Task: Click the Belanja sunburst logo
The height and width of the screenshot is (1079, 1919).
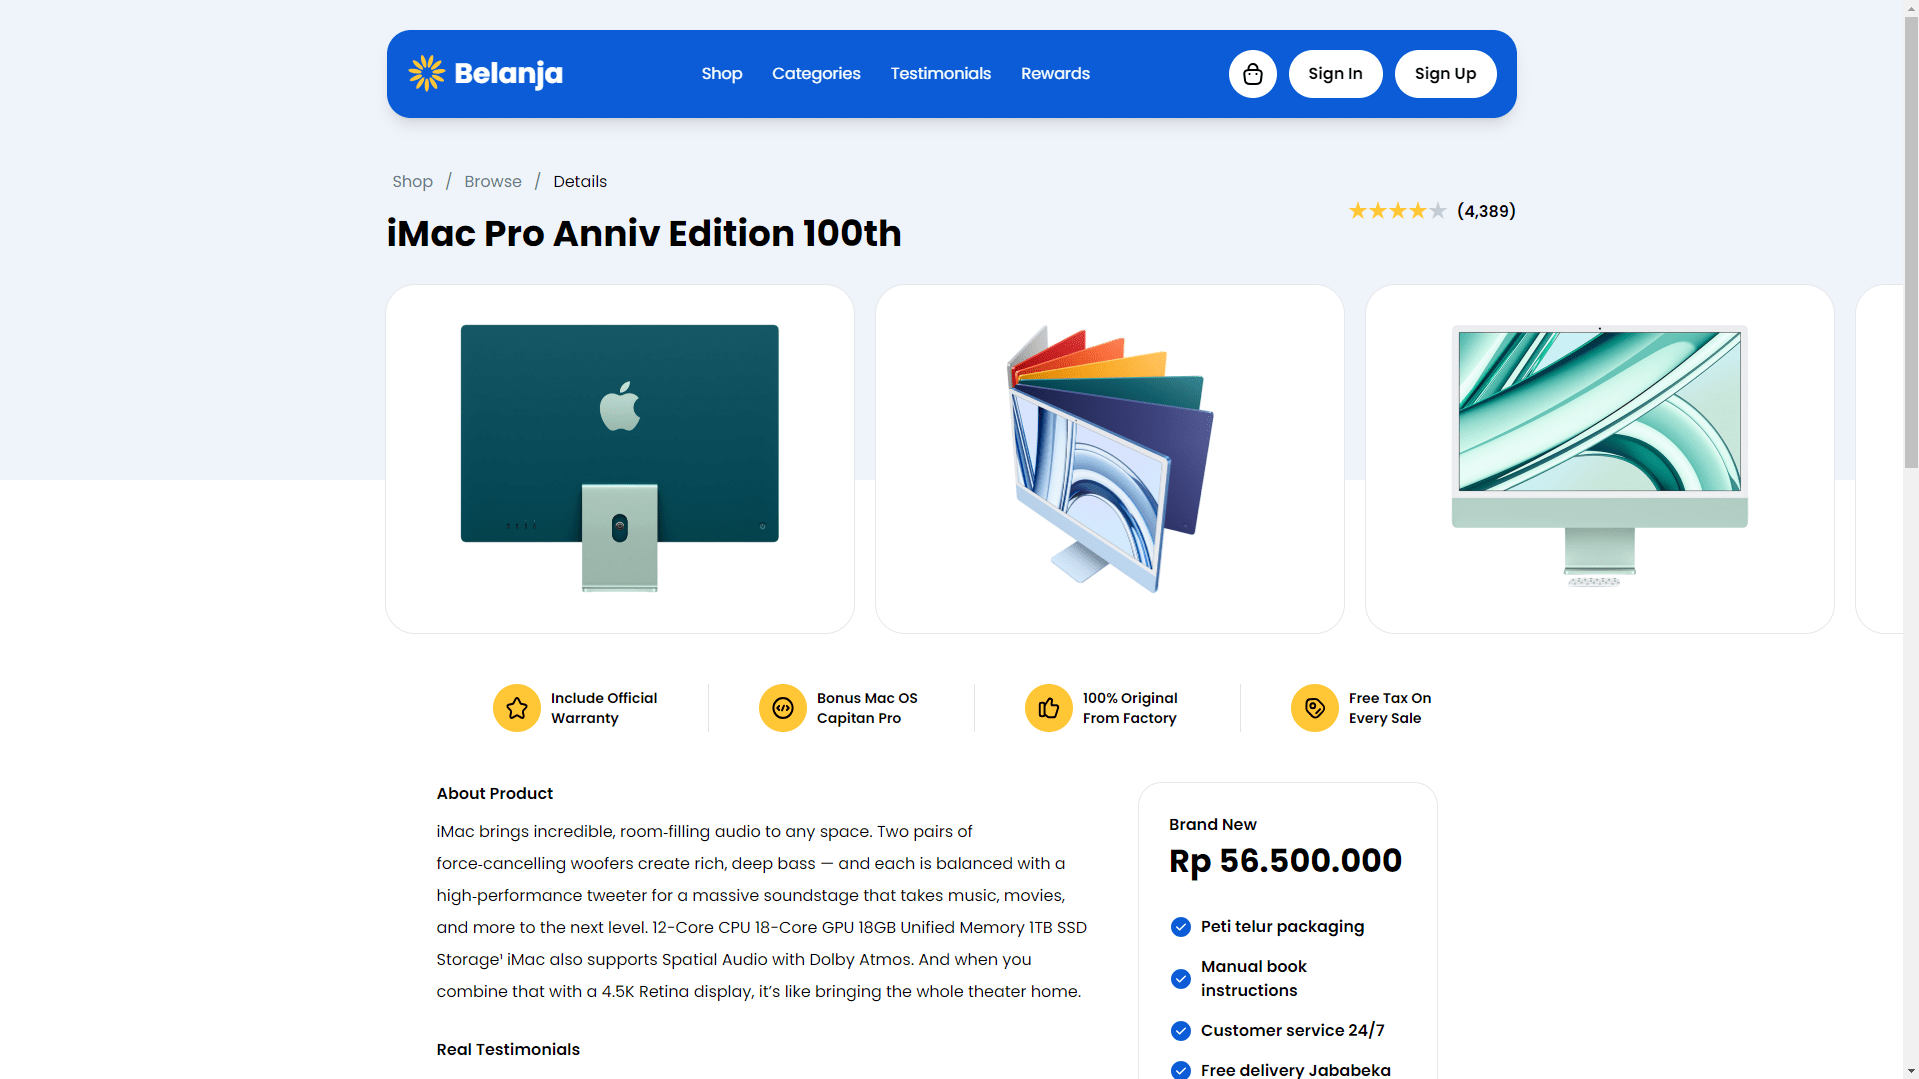Action: (x=426, y=73)
